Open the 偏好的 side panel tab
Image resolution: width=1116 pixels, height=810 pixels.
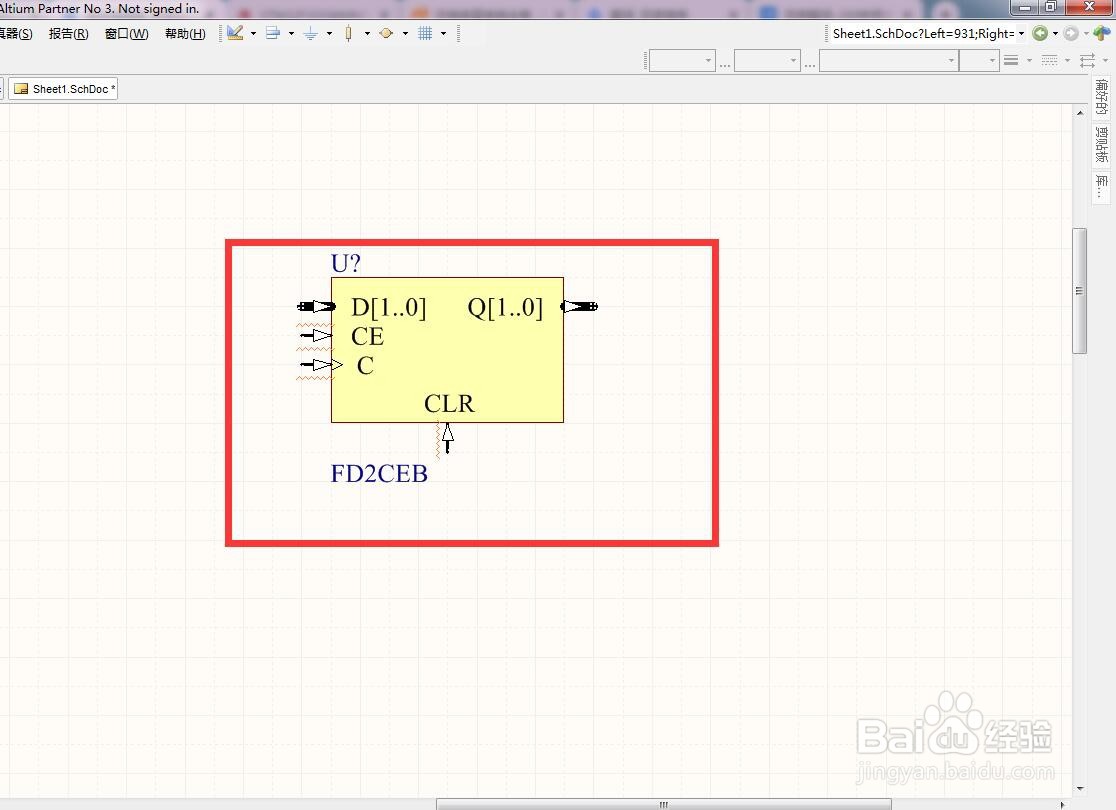point(1102,98)
